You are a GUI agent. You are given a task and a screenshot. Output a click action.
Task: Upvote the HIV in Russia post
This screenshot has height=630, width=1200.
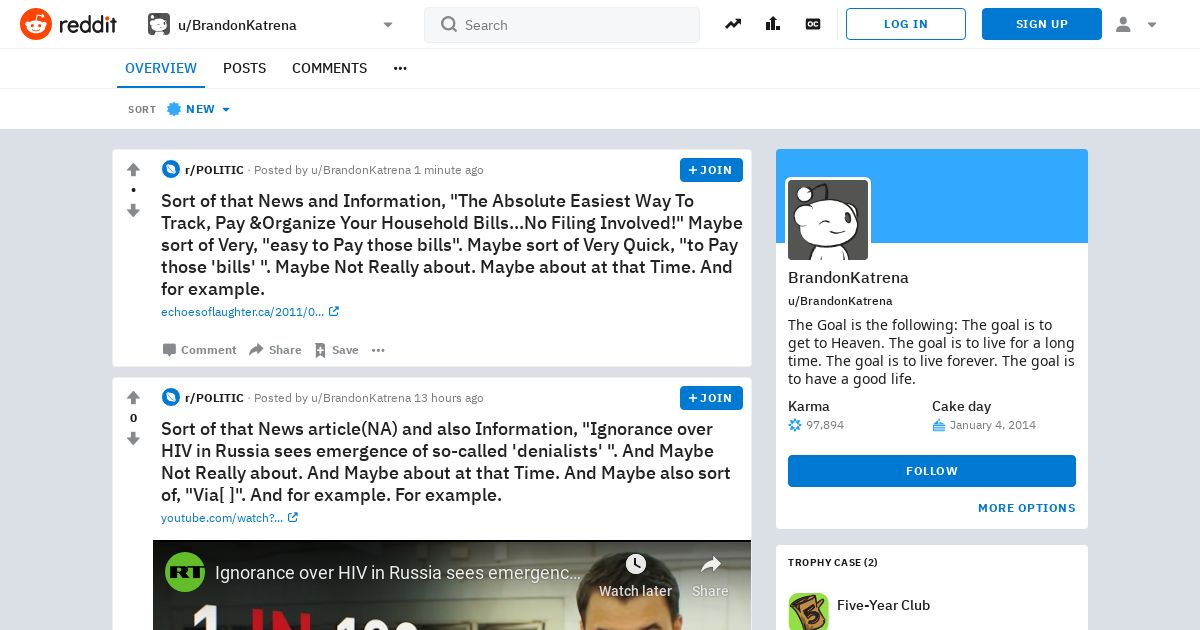click(133, 398)
